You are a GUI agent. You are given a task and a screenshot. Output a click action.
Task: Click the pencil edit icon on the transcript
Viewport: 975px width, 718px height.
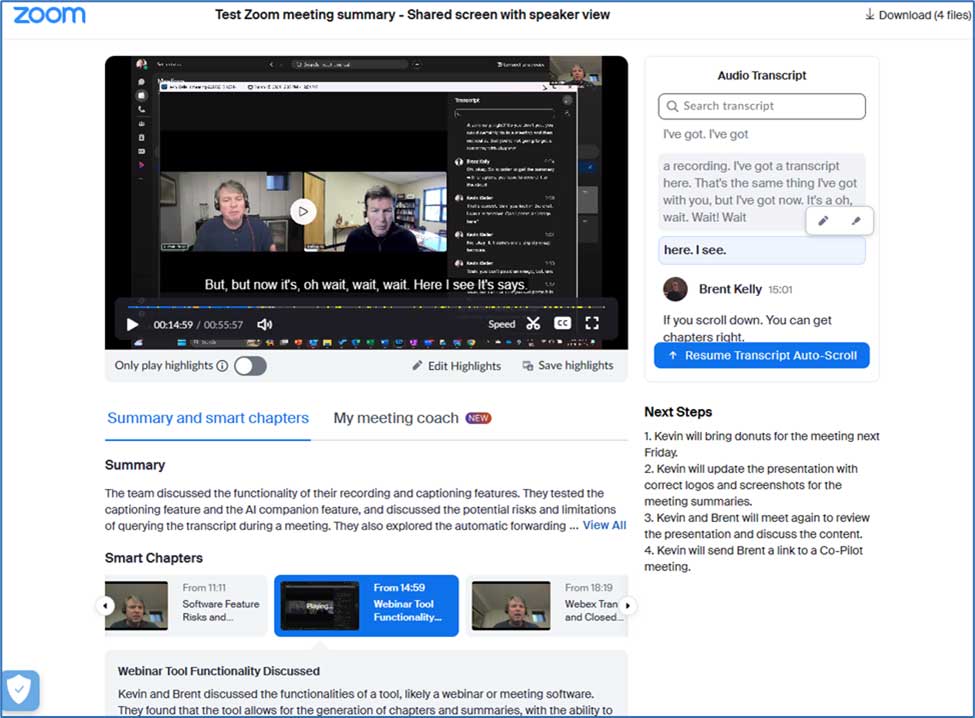tap(823, 221)
